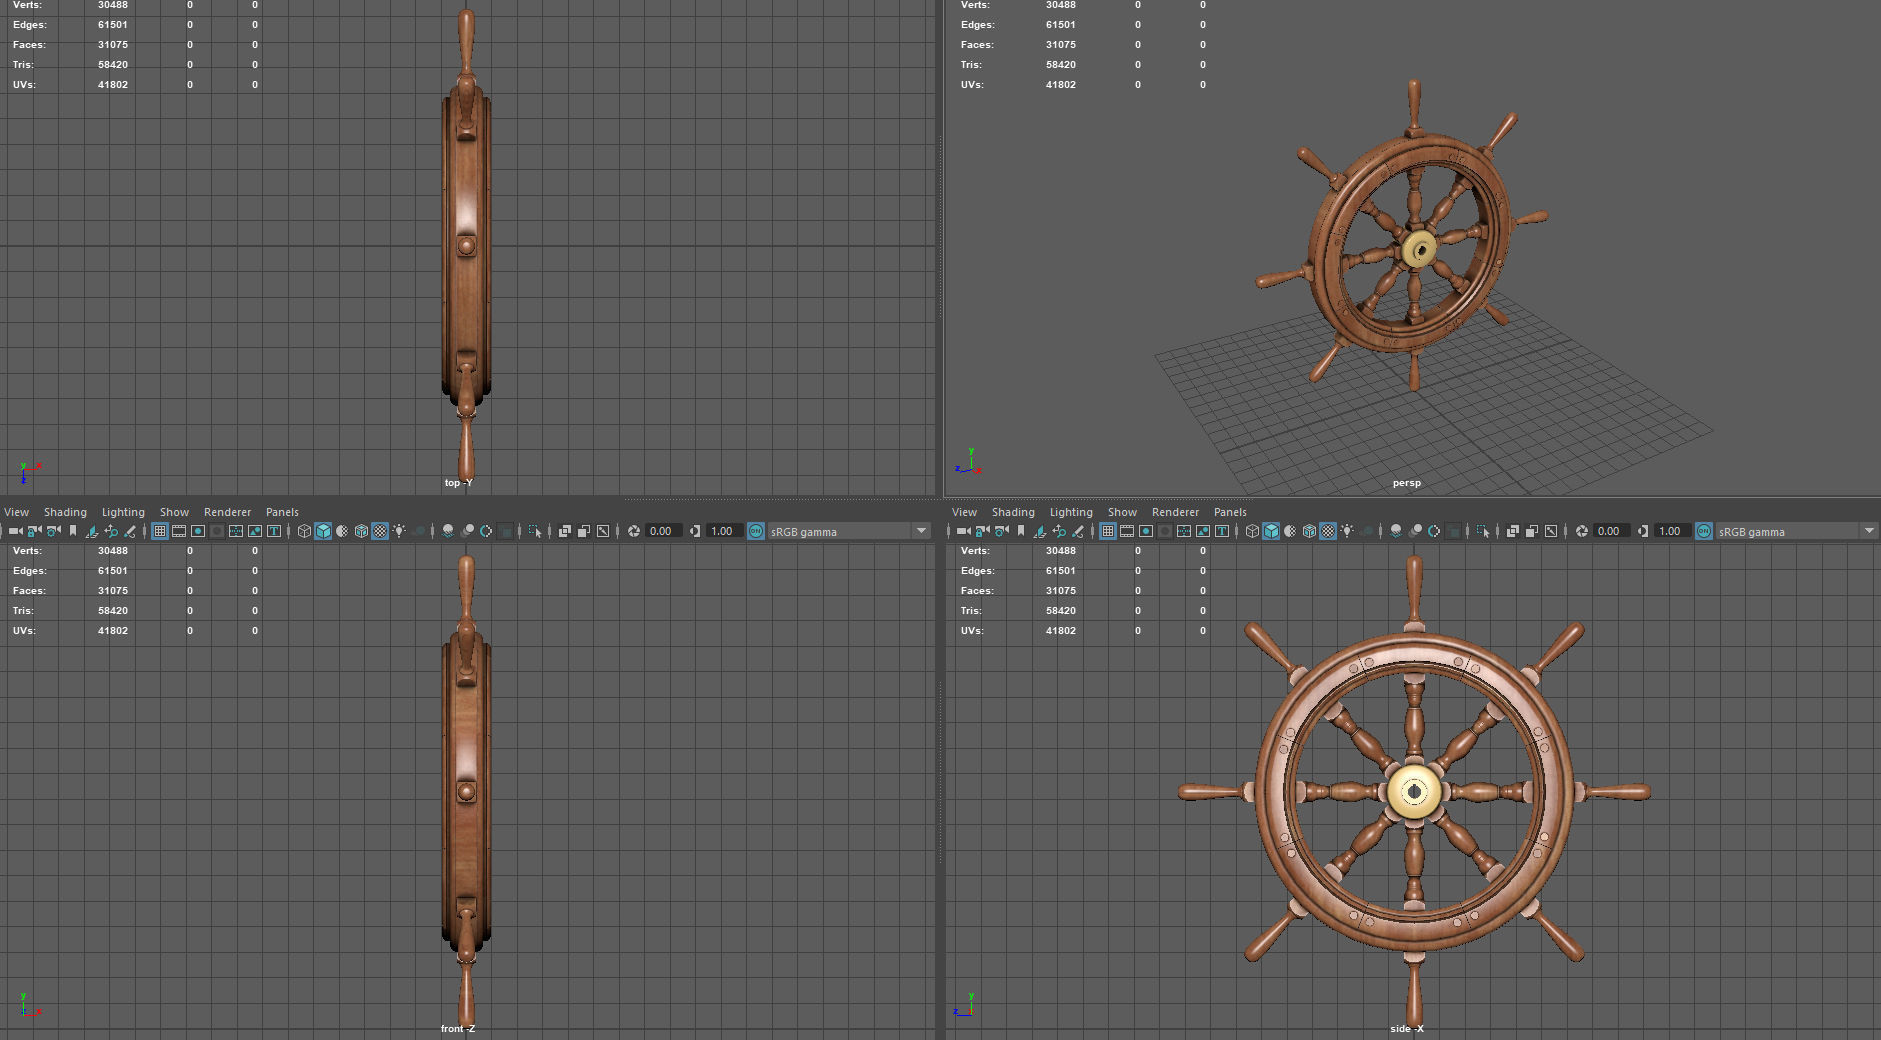Open View menu of front view panel
Image resolution: width=1881 pixels, height=1040 pixels.
click(17, 512)
